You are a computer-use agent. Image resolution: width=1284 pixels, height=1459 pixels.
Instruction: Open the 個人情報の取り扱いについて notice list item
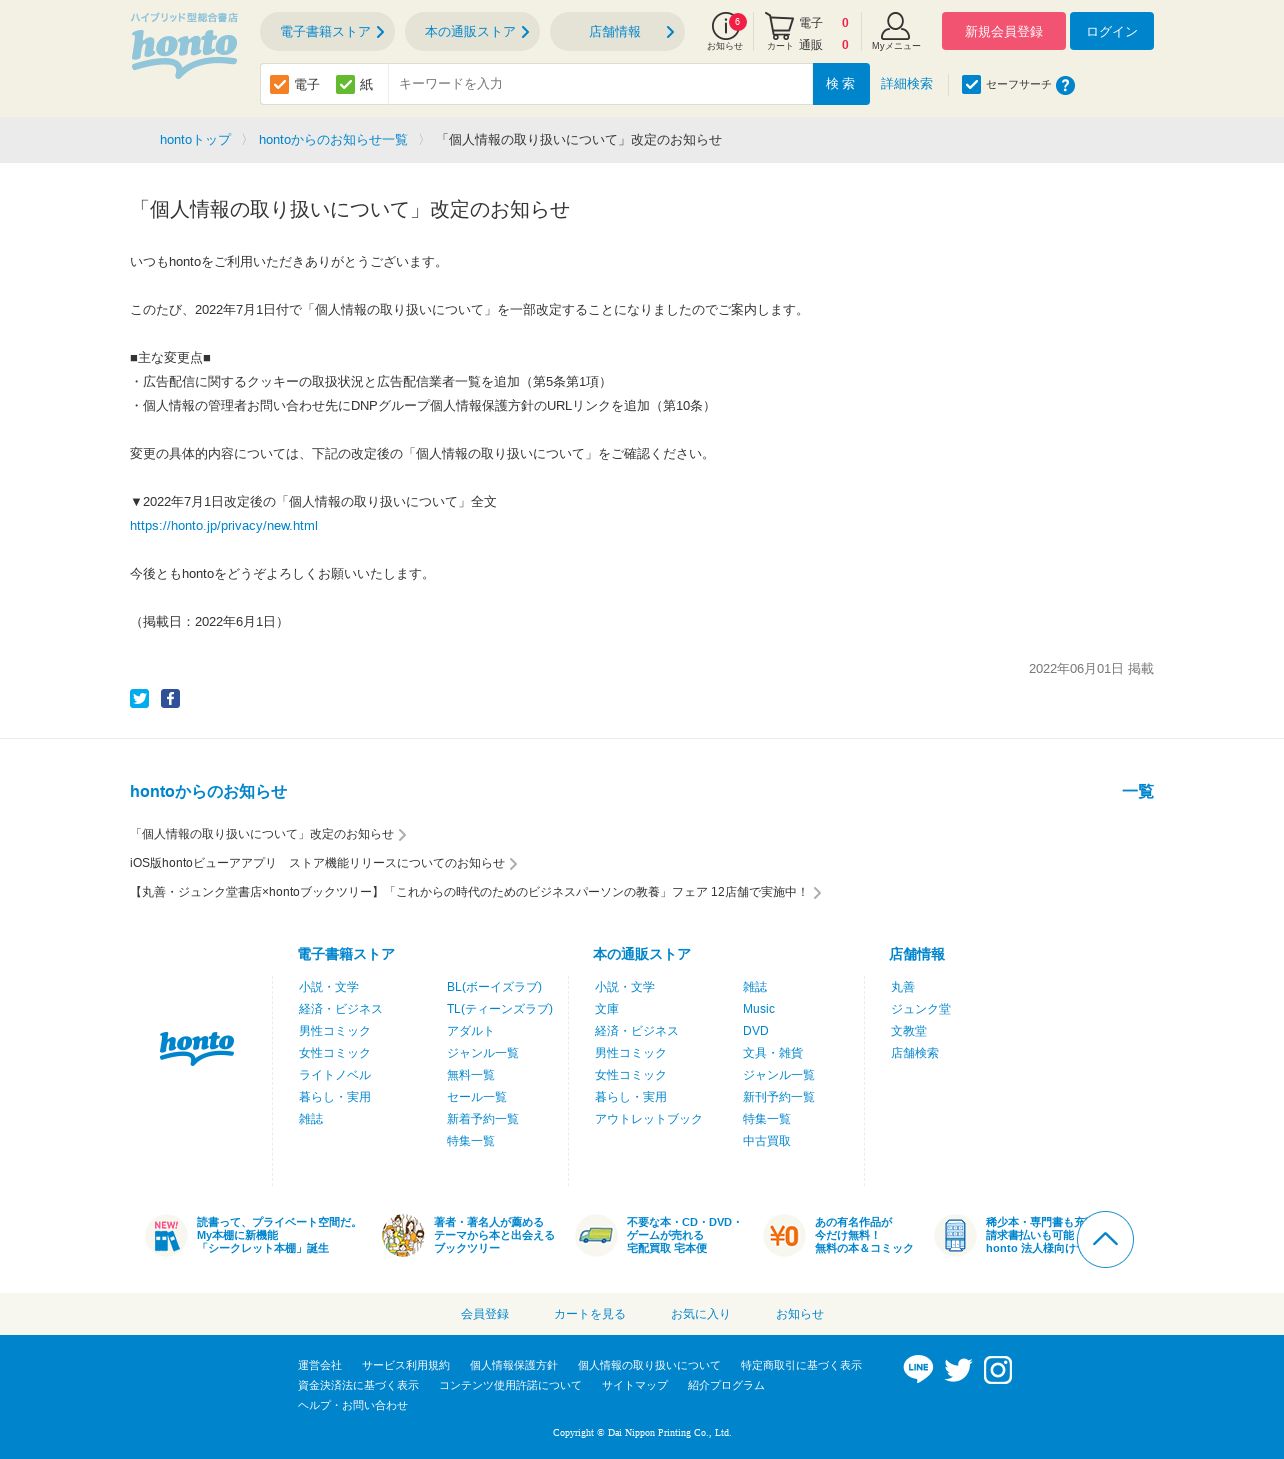(268, 834)
